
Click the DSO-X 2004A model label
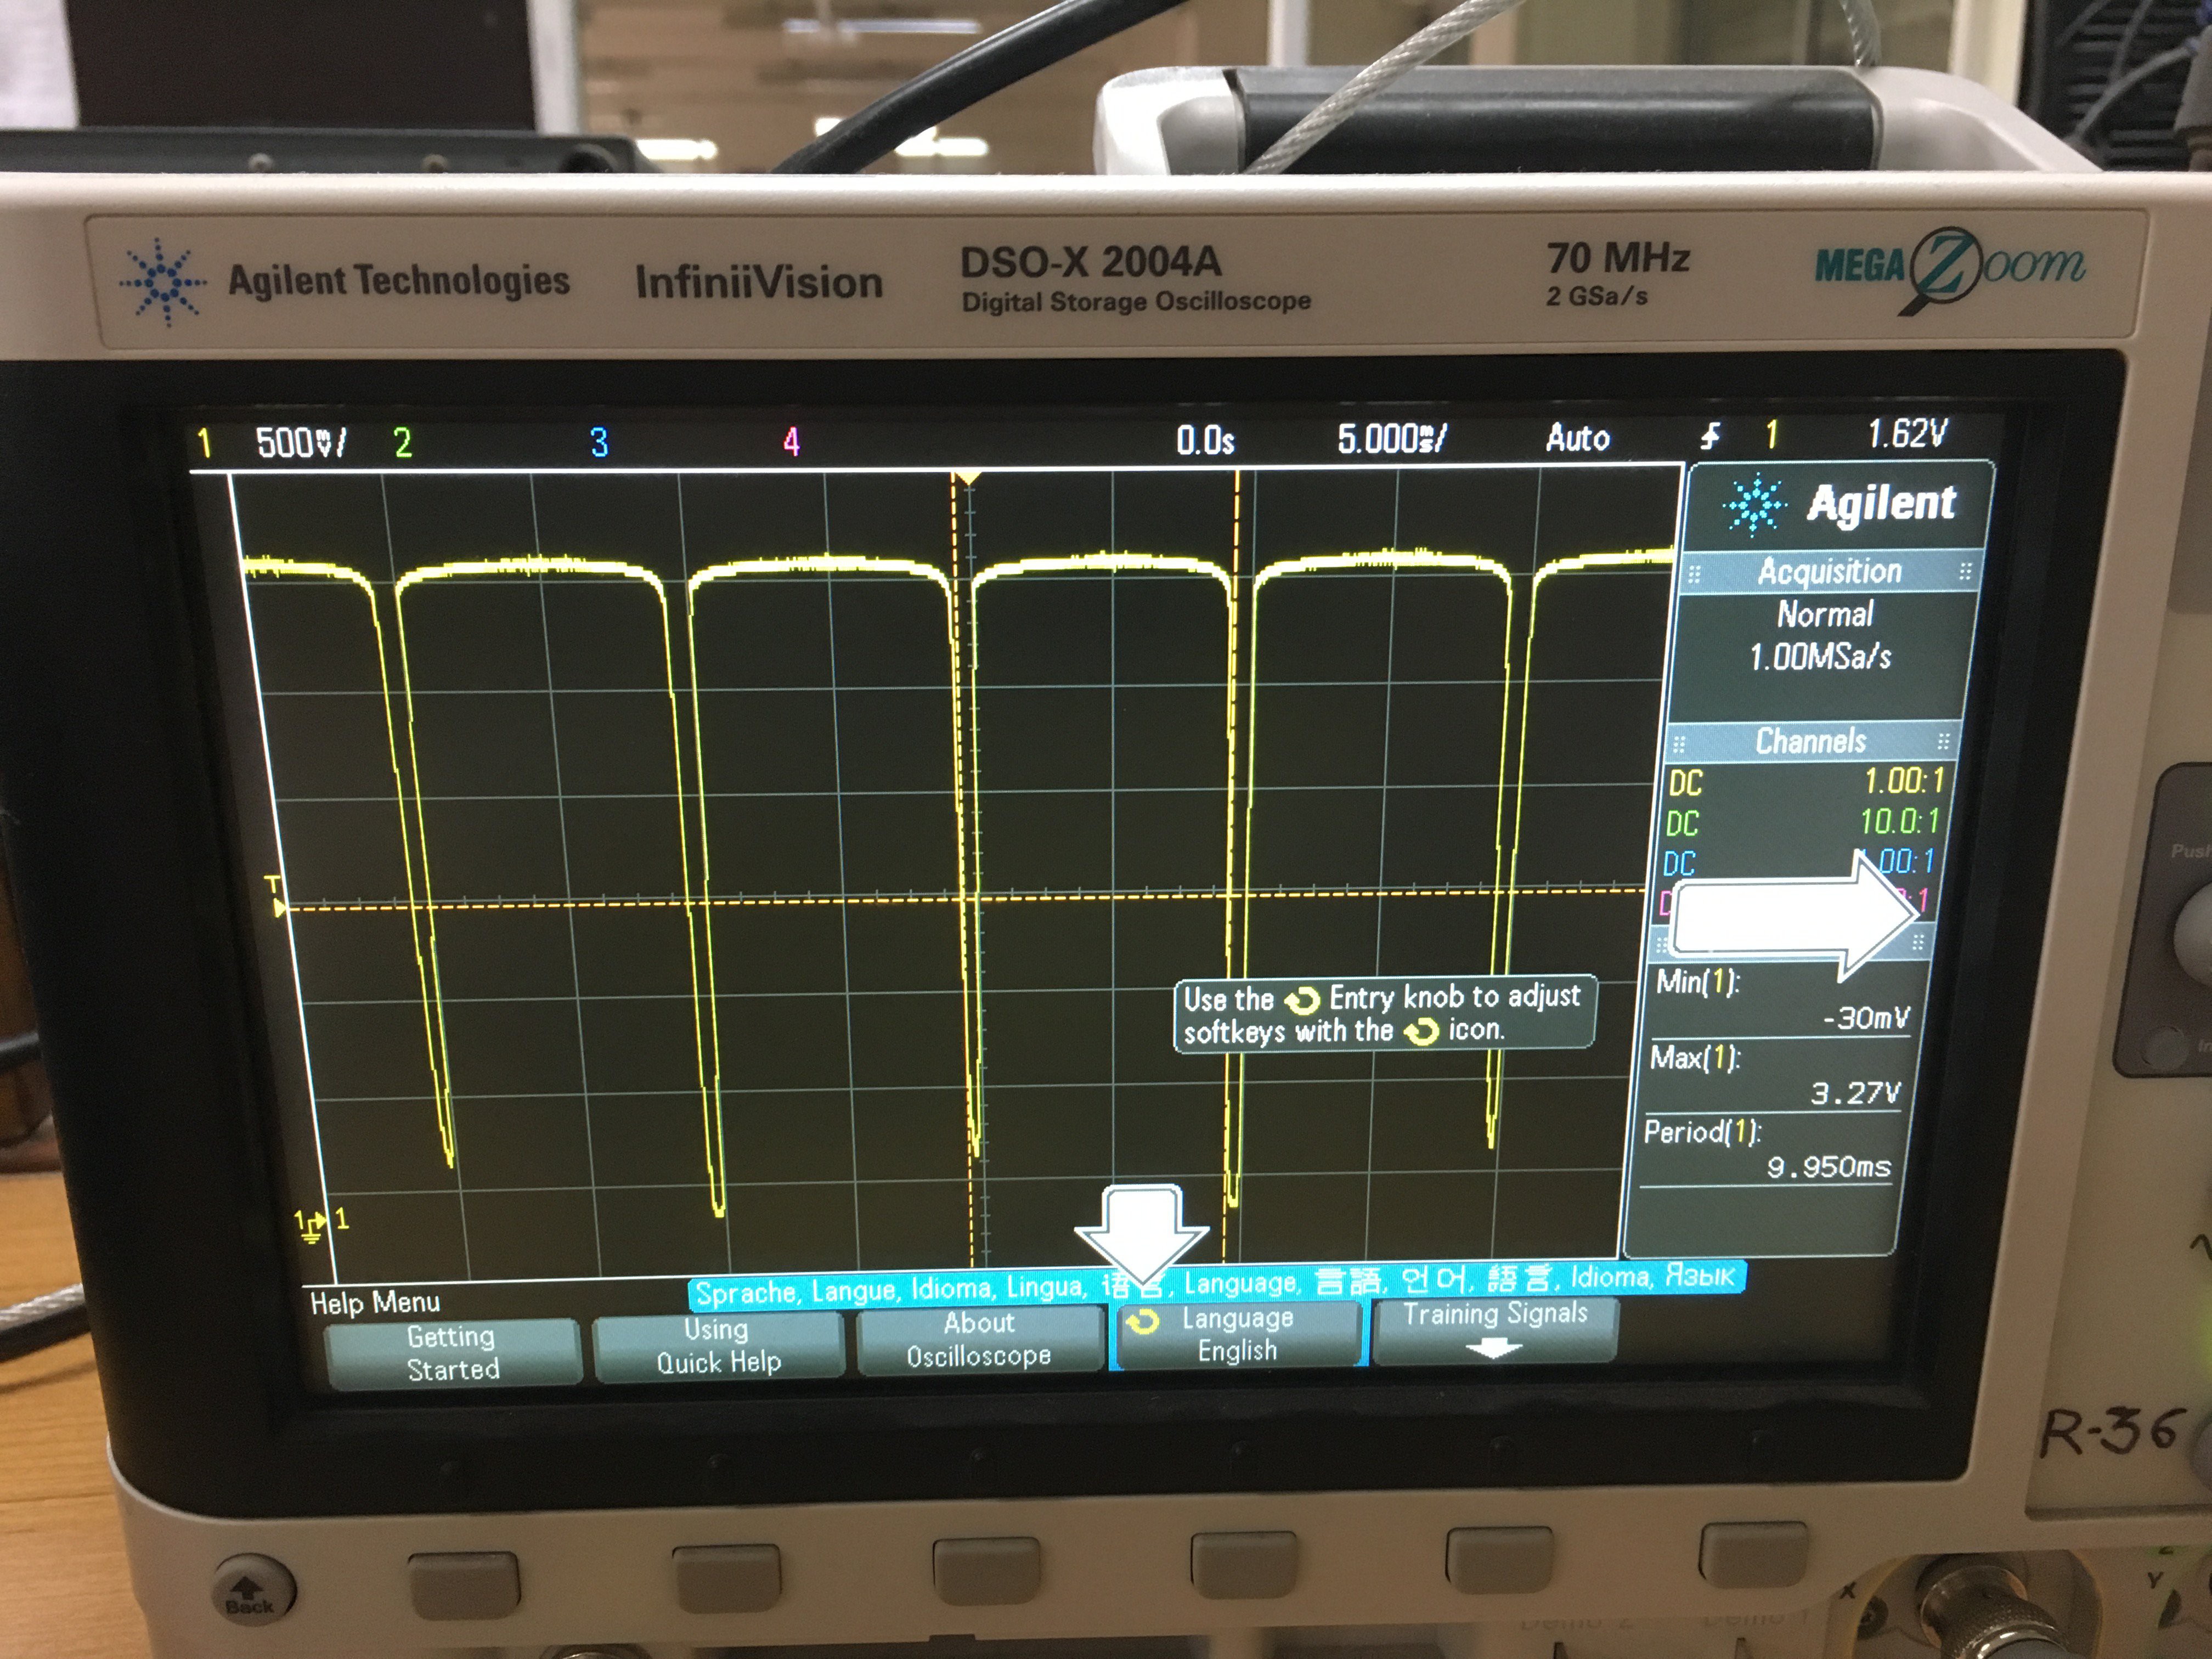click(1090, 263)
